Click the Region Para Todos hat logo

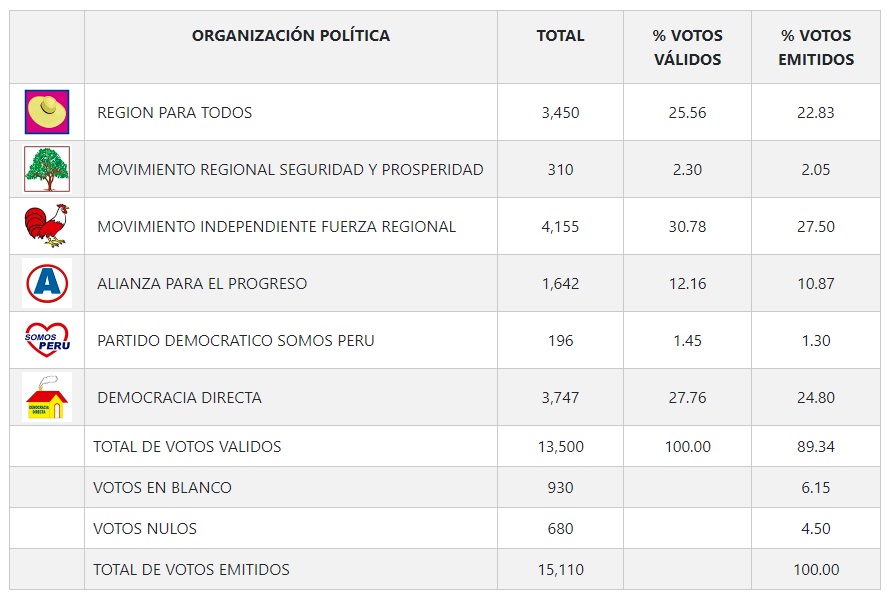point(47,112)
